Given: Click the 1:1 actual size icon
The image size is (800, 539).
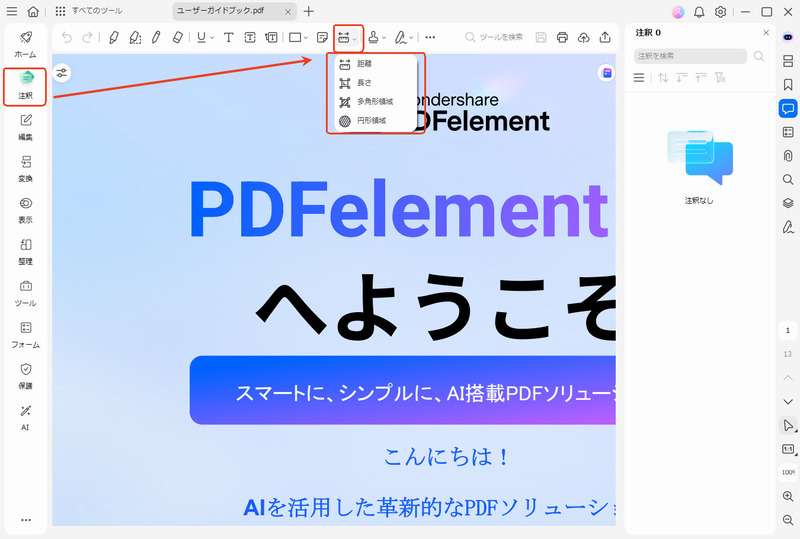Looking at the screenshot, I should click(788, 449).
